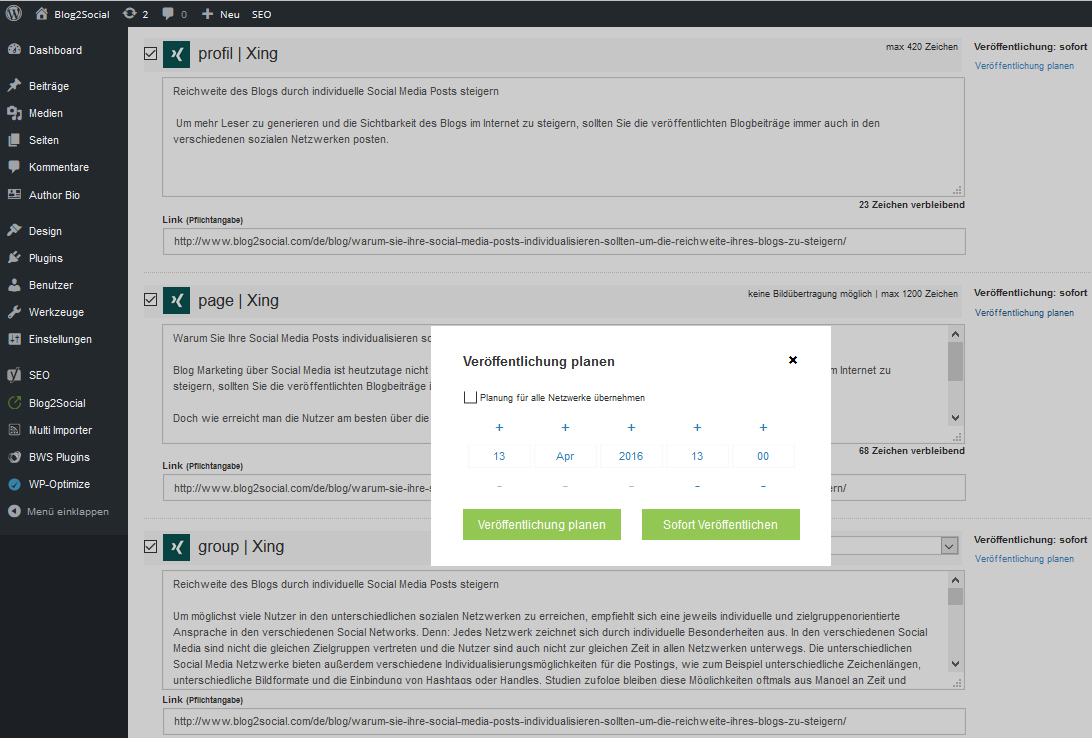The width and height of the screenshot is (1092, 738).
Task: Enable Planung für alle Netzwerke übernehmen
Action: coord(470,398)
